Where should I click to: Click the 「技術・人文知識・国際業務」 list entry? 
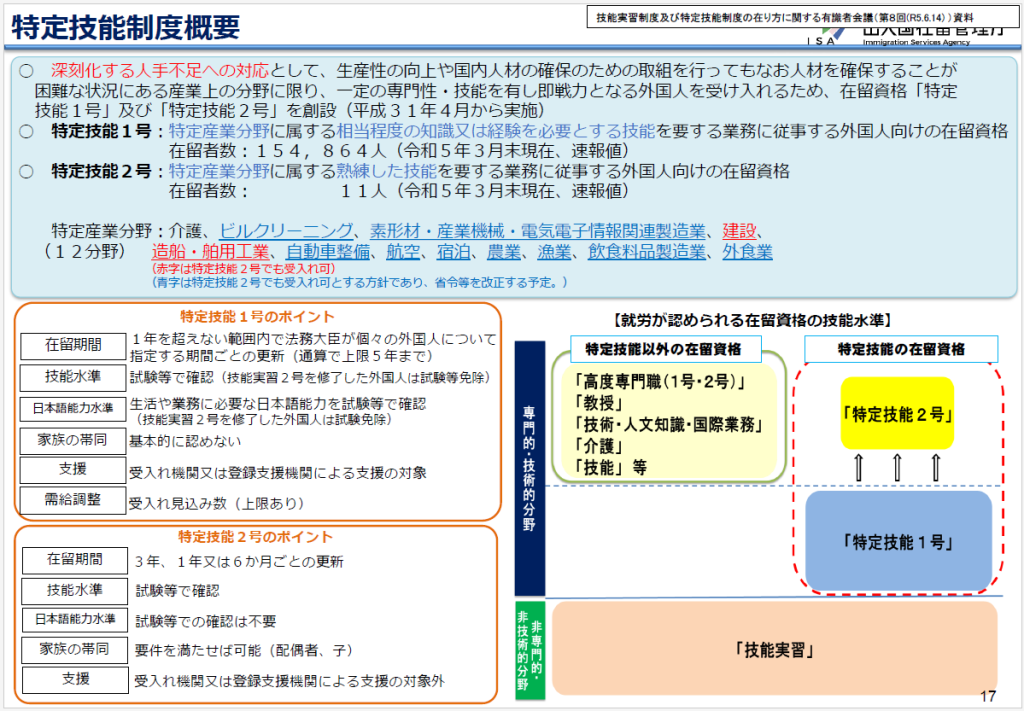point(667,425)
